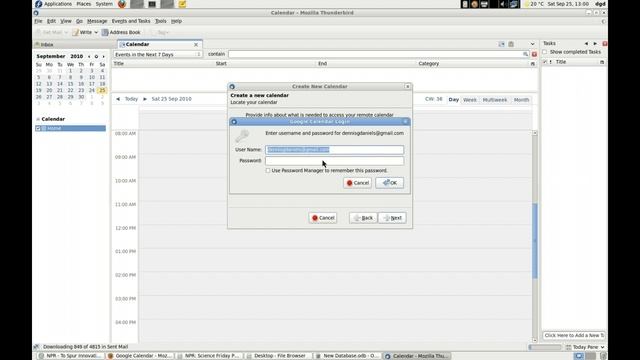Open Desktop File Browser taskbar window
The height and width of the screenshot is (360, 640).
[x=279, y=356]
